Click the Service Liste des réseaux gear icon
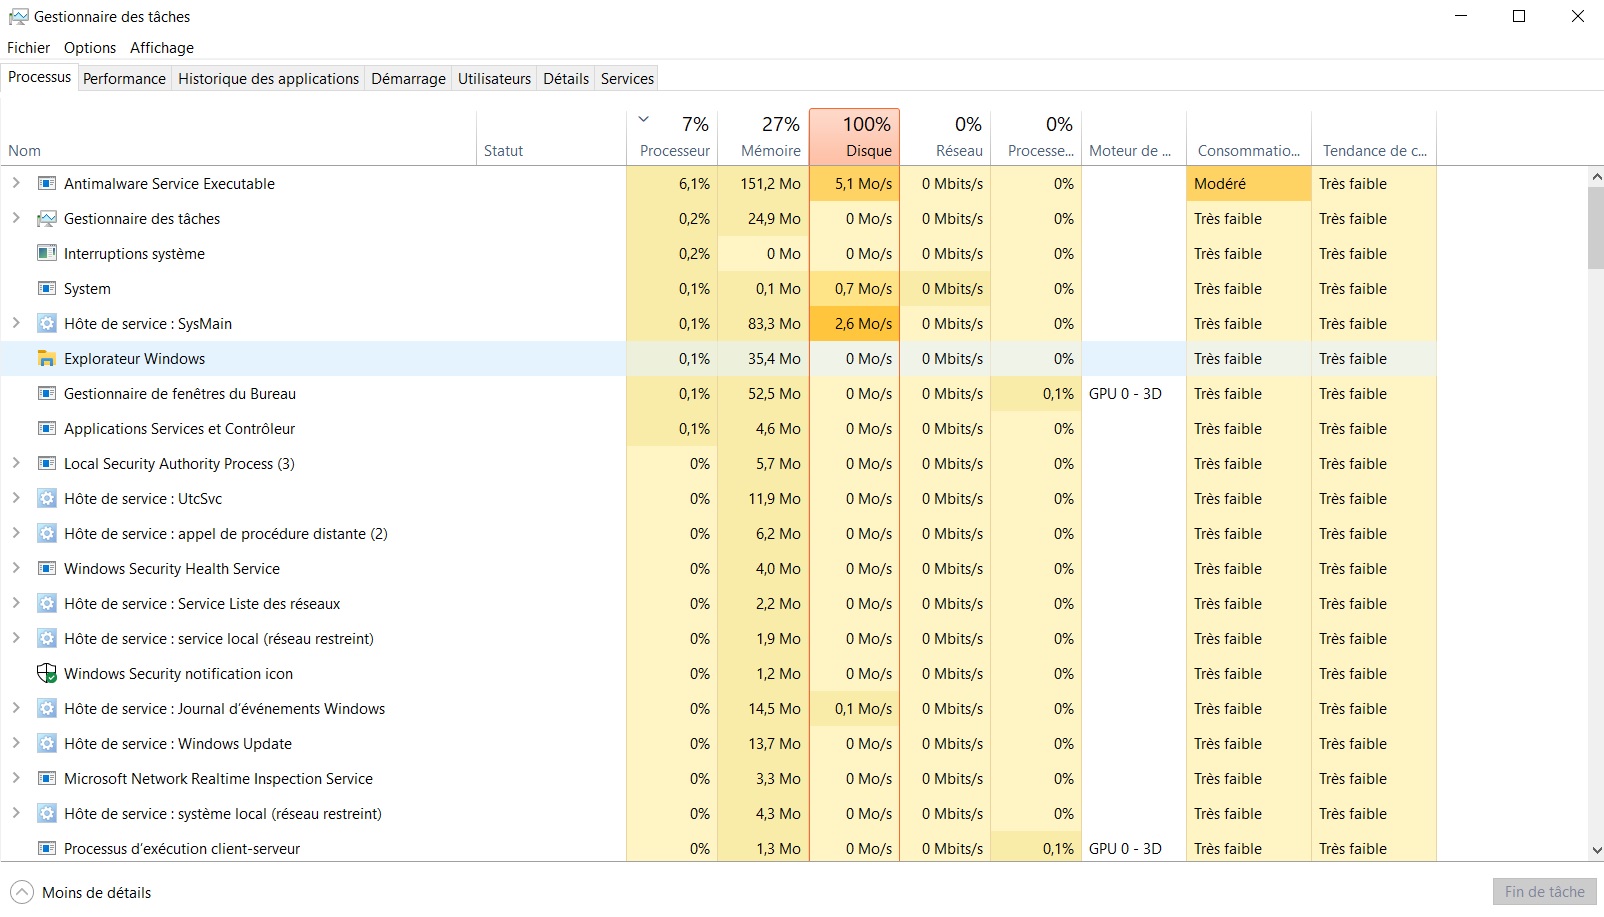Screen dimensions: 1604x917 pos(46,604)
